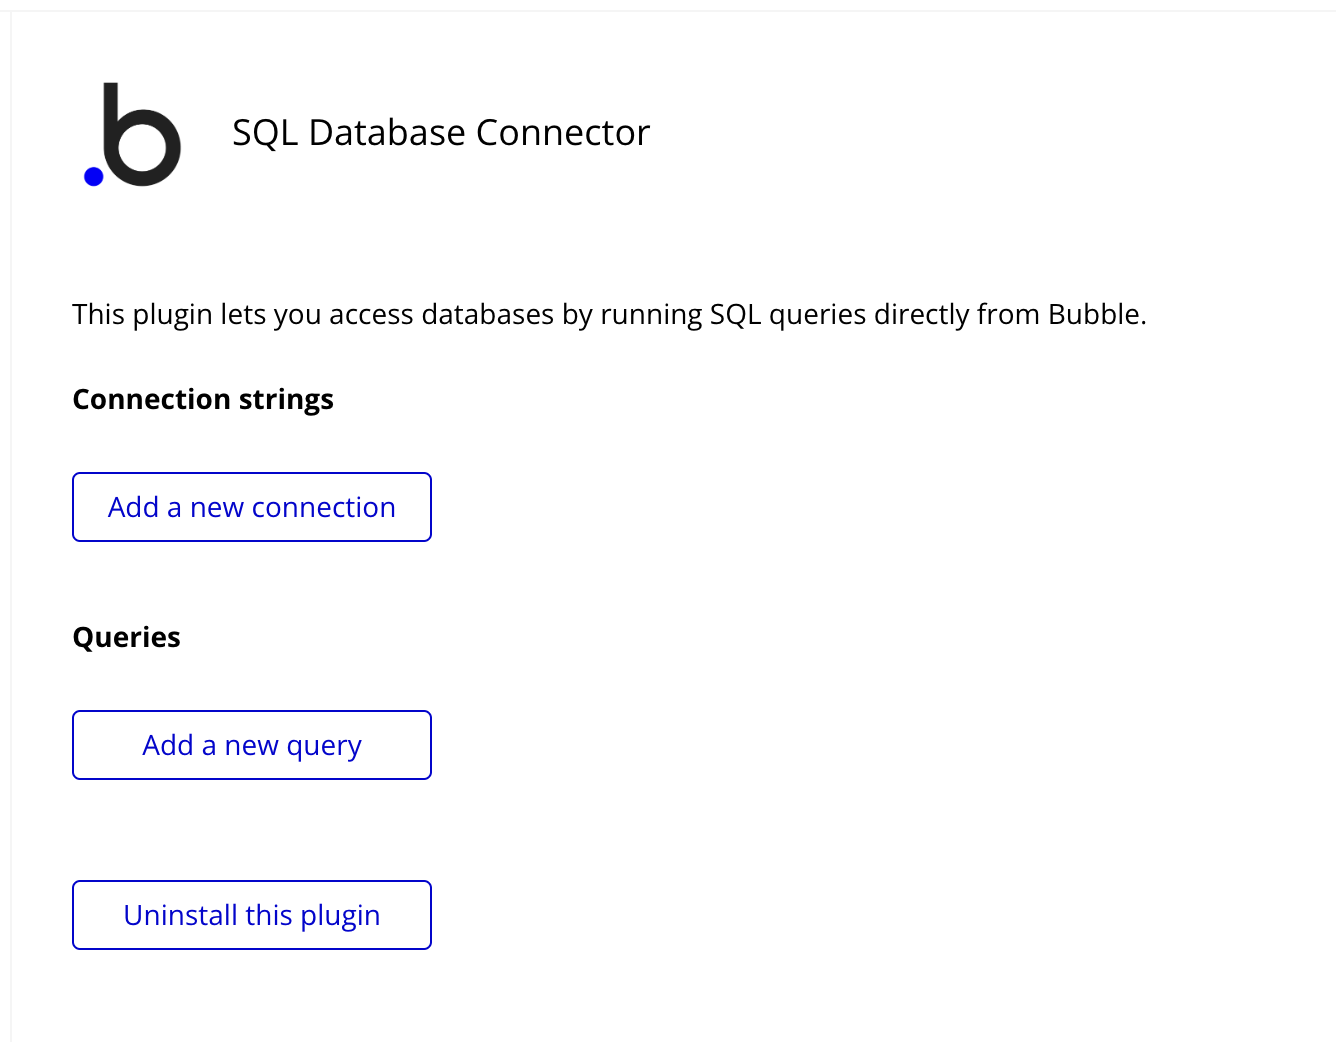The width and height of the screenshot is (1336, 1042).
Task: Click the word "Connector" in the plugin title
Action: pyautogui.click(x=563, y=133)
